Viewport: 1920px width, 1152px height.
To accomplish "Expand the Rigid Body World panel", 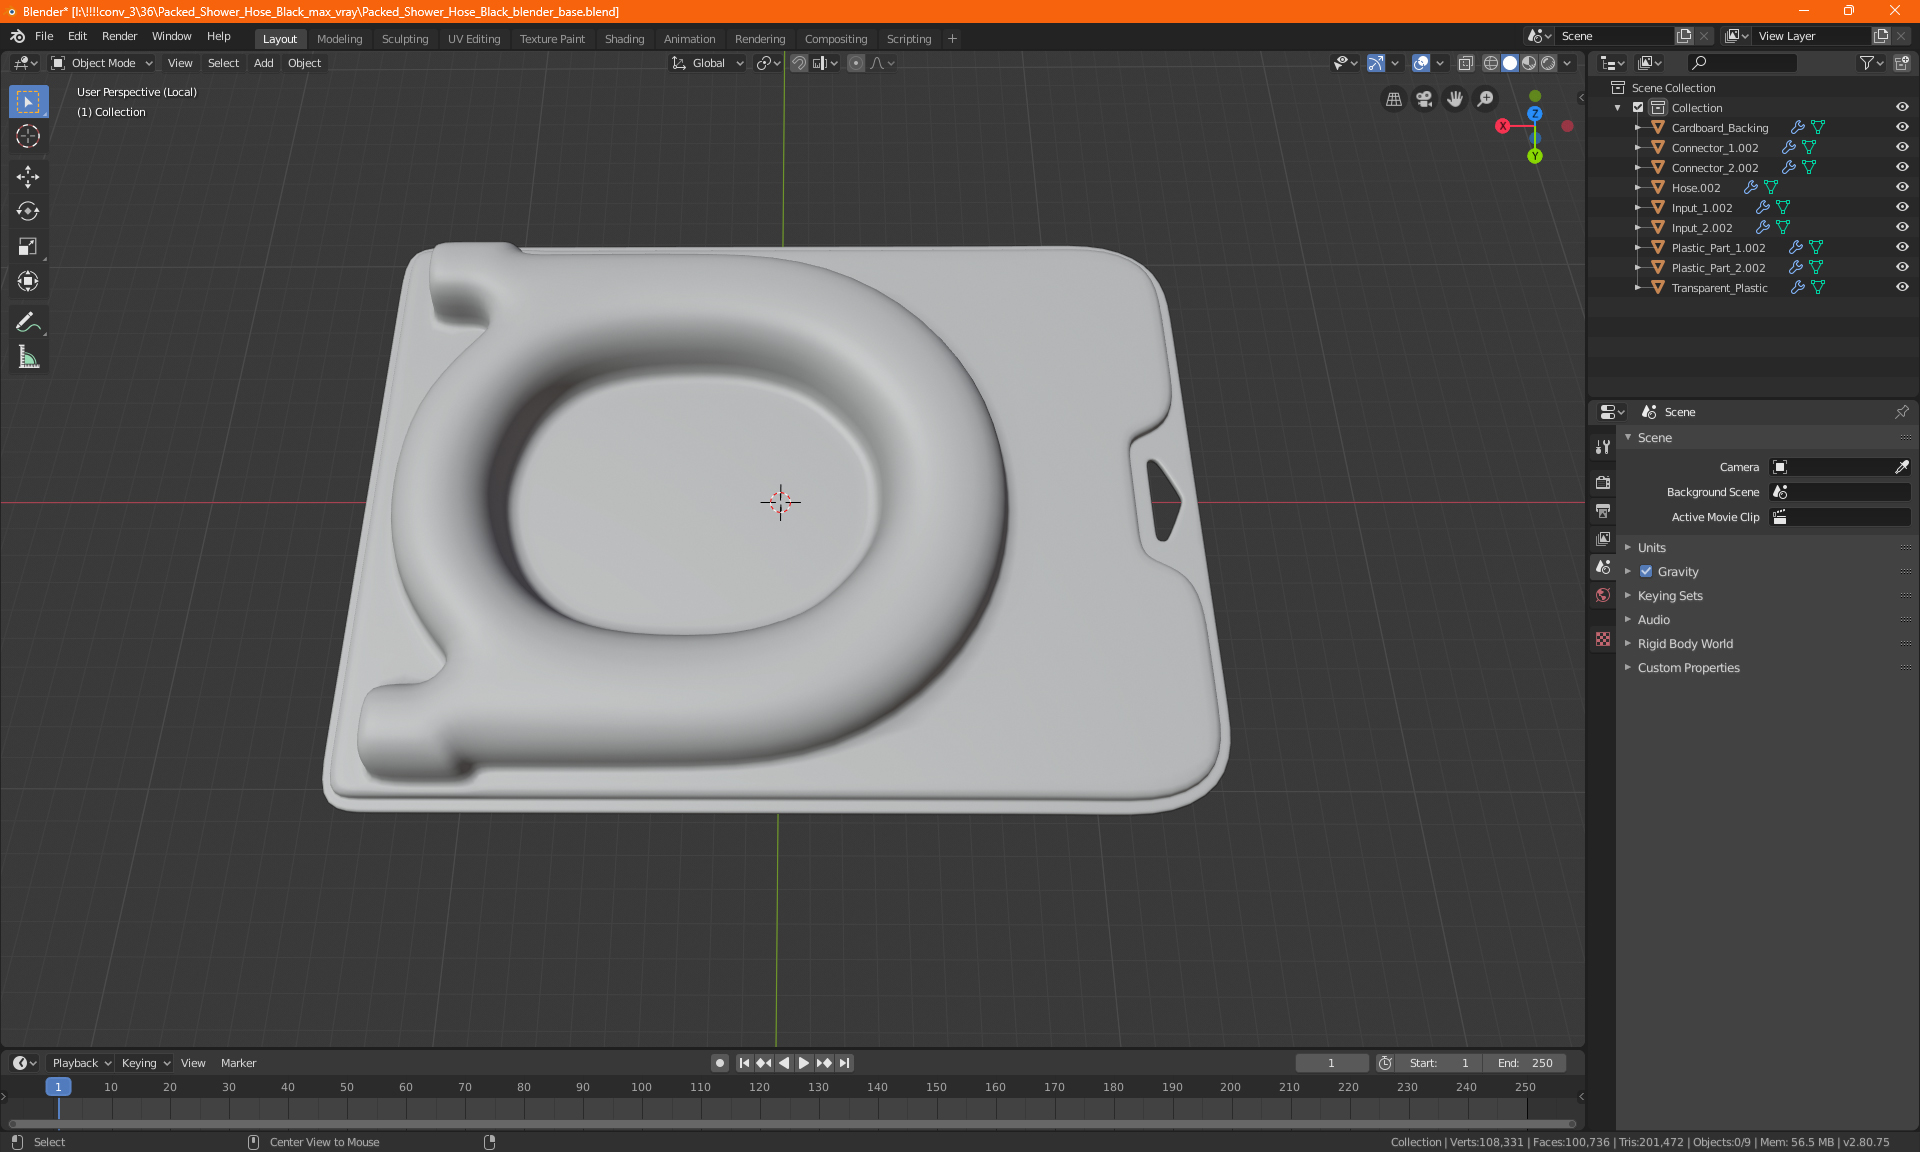I will [x=1685, y=644].
